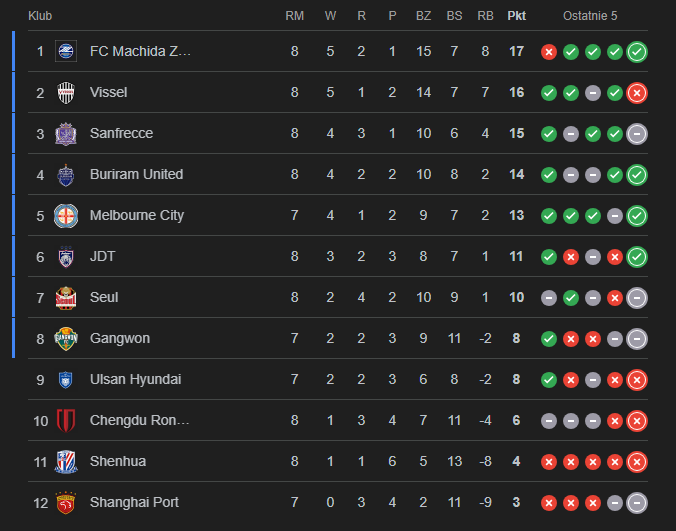
Task: Click the Seul club crest icon
Action: click(67, 297)
